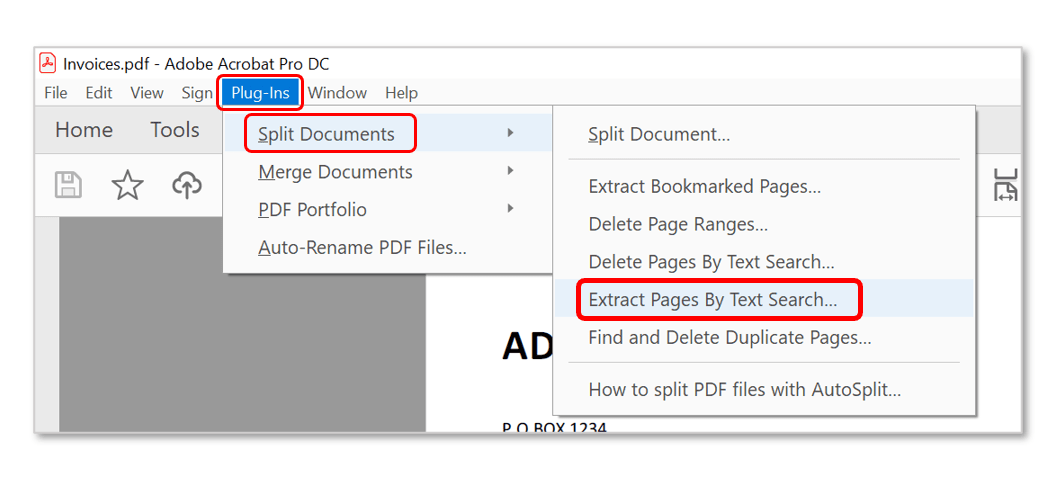Choose Extract Pages By Text Search...
Image resolution: width=1062 pixels, height=484 pixels.
(764, 299)
